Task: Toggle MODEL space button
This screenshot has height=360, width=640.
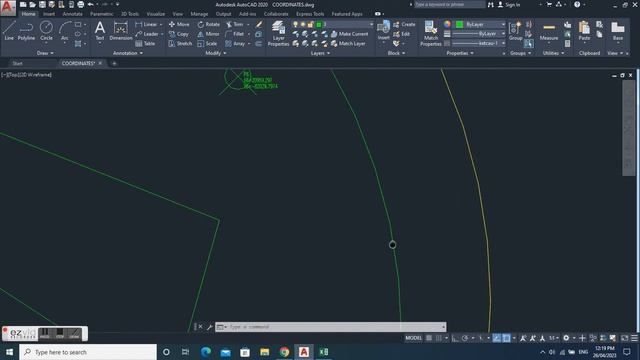Action: (413, 338)
